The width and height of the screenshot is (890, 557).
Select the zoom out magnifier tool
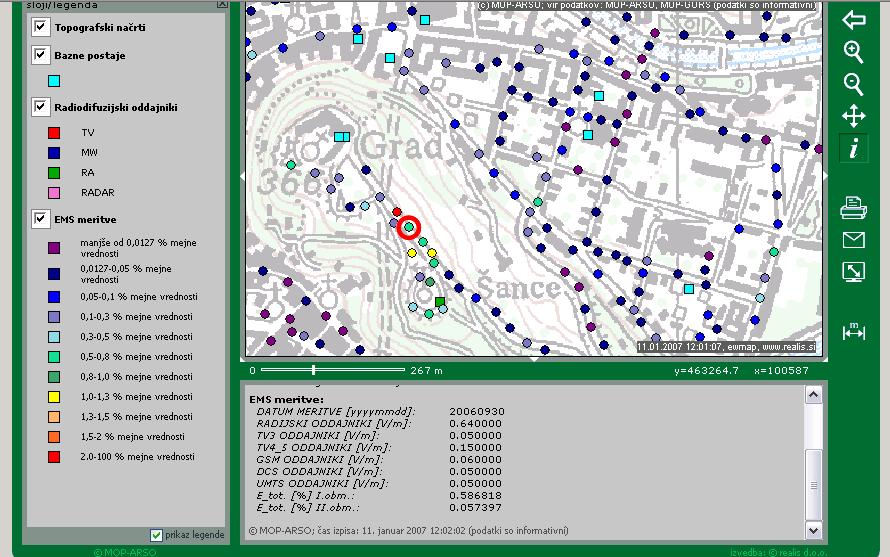click(x=854, y=85)
